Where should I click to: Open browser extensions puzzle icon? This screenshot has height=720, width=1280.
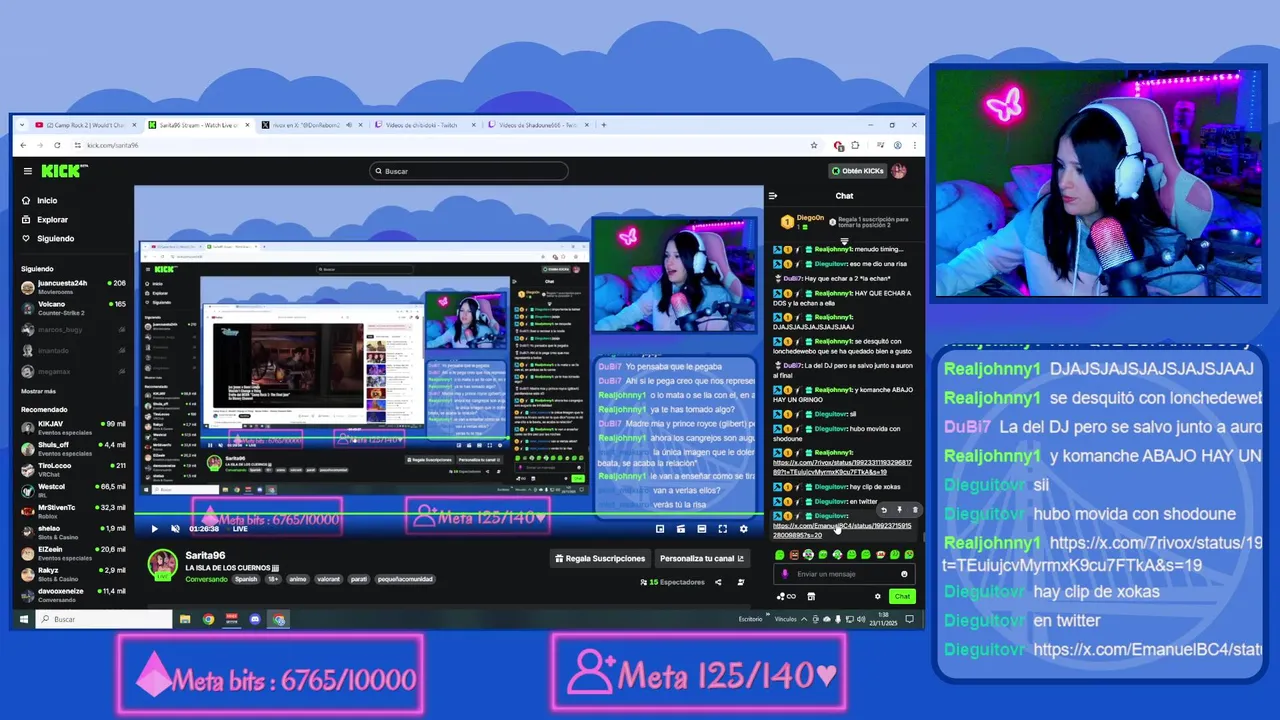pos(855,145)
